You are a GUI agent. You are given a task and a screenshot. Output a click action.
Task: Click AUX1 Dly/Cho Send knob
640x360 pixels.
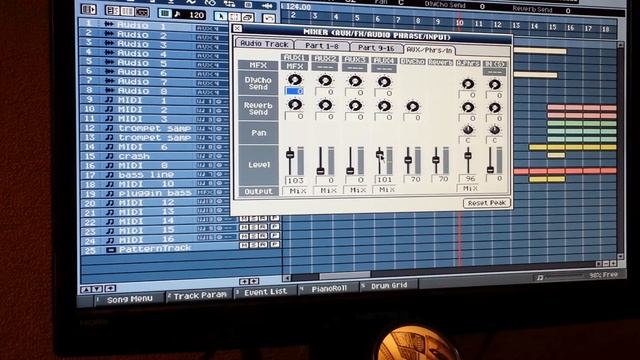coord(295,80)
